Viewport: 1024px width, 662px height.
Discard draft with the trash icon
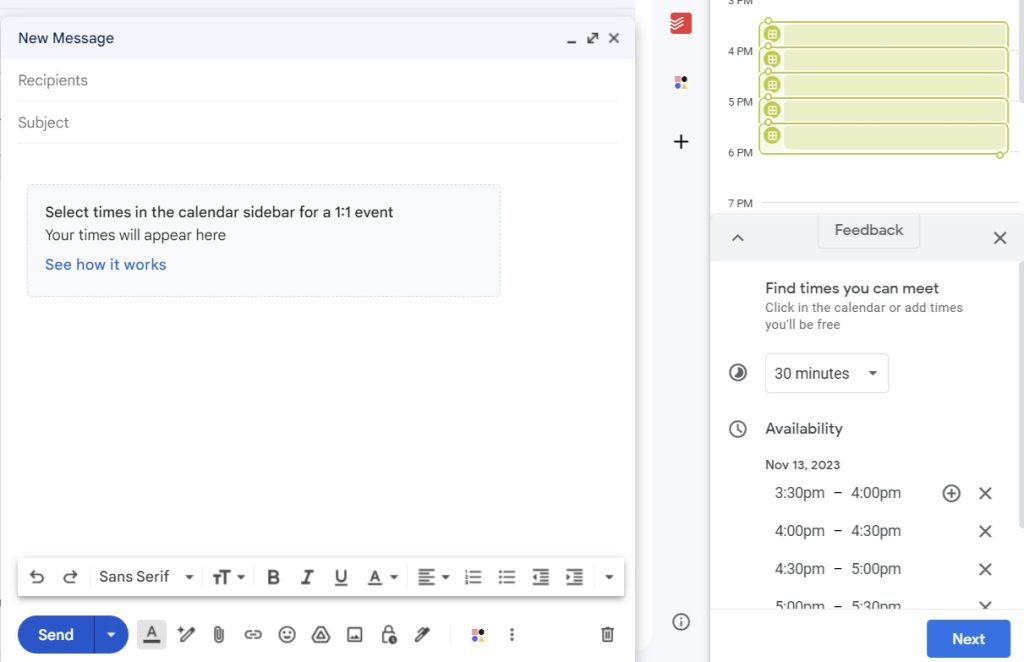point(607,634)
